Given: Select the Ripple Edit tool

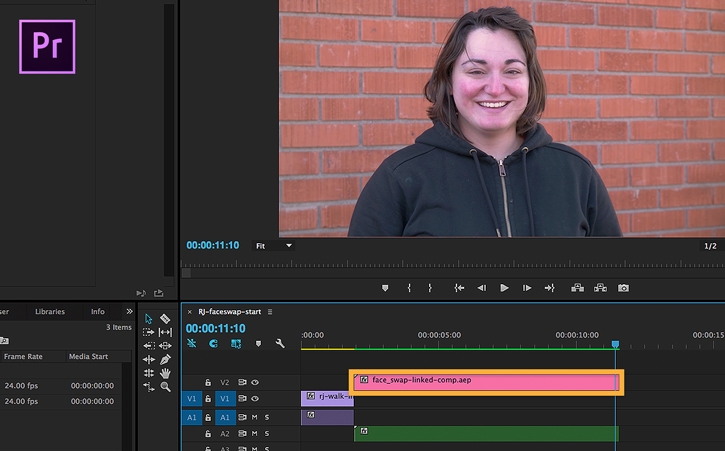Looking at the screenshot, I should coord(148,359).
